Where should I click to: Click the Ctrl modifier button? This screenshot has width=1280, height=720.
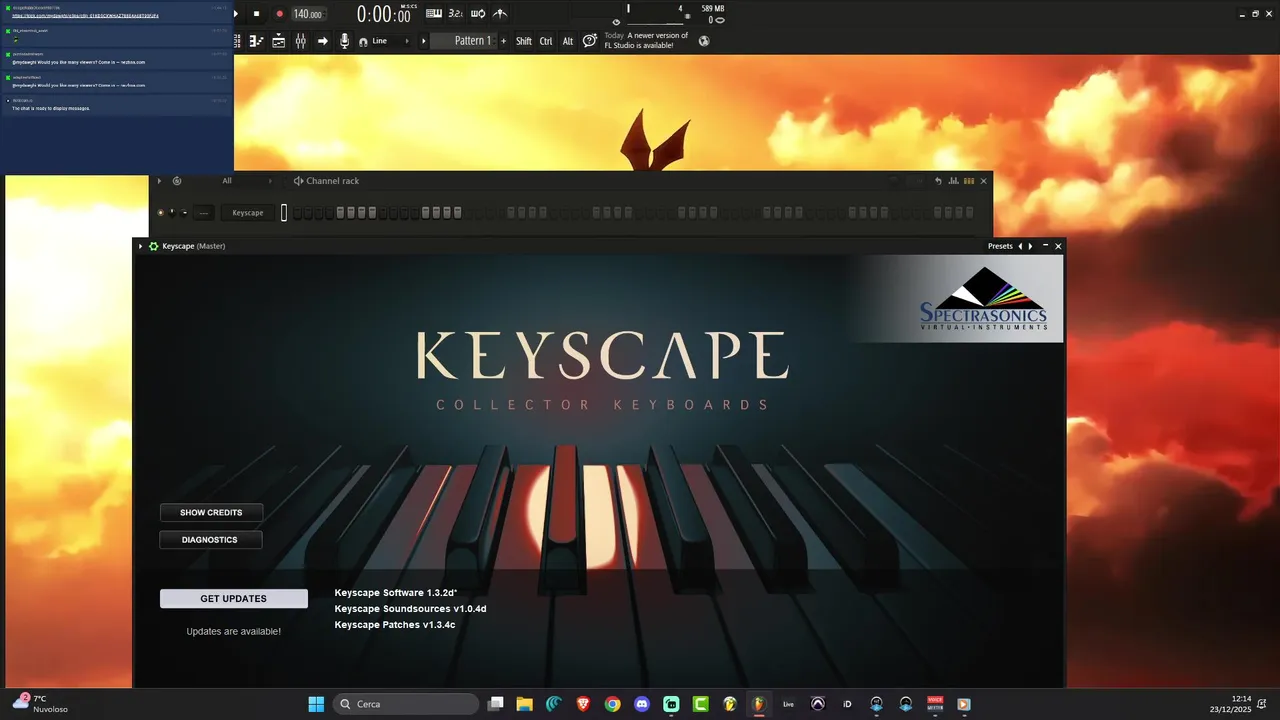click(x=546, y=41)
